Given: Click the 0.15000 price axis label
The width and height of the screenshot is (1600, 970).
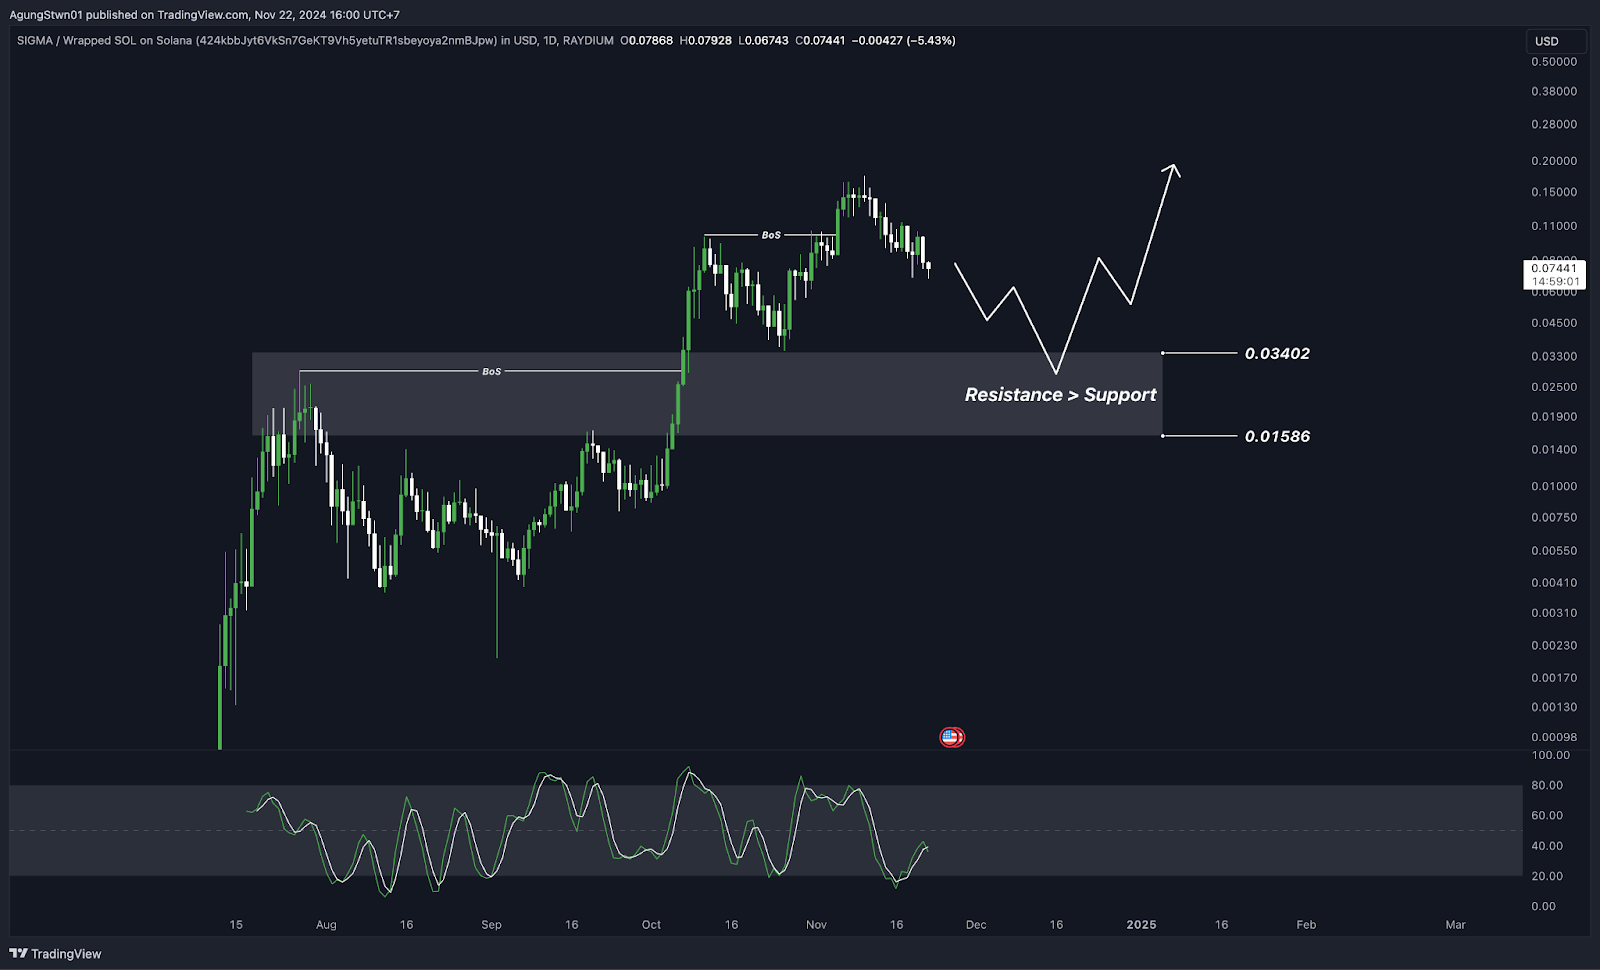Looking at the screenshot, I should (x=1554, y=192).
